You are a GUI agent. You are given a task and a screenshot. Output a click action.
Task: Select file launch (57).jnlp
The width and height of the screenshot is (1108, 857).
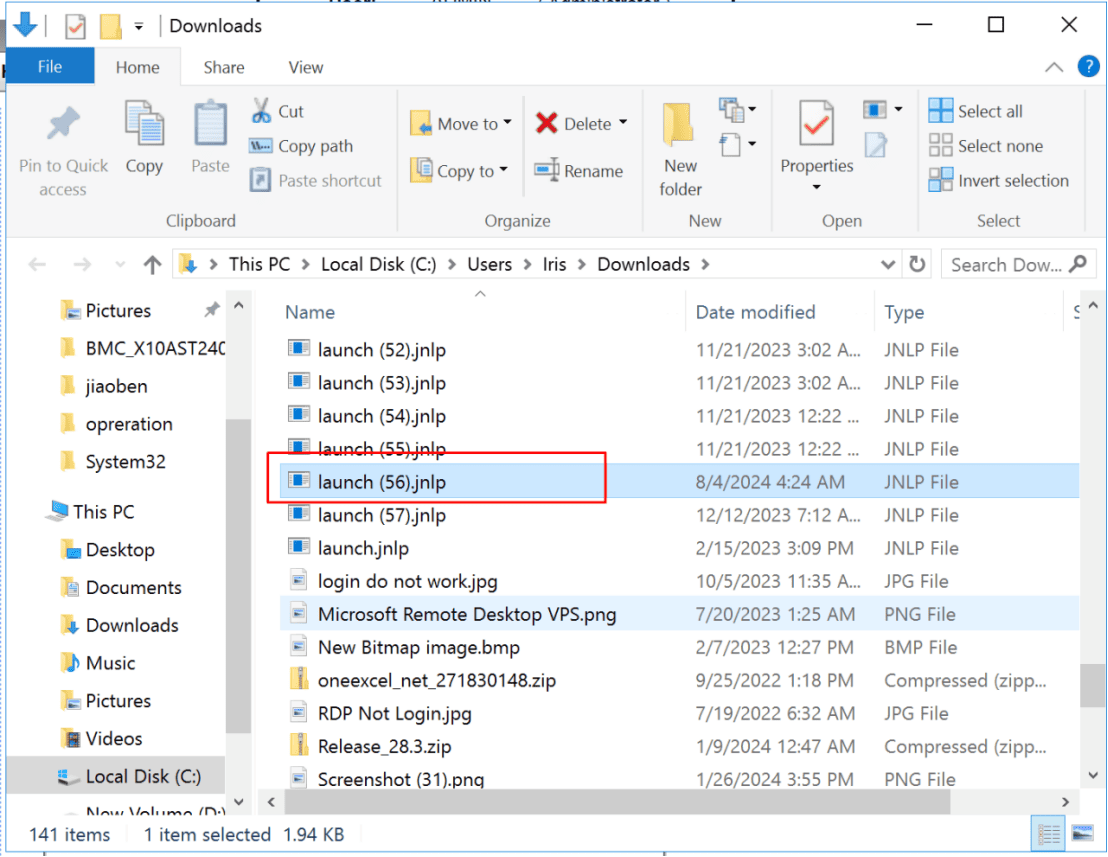[x=680, y=515]
